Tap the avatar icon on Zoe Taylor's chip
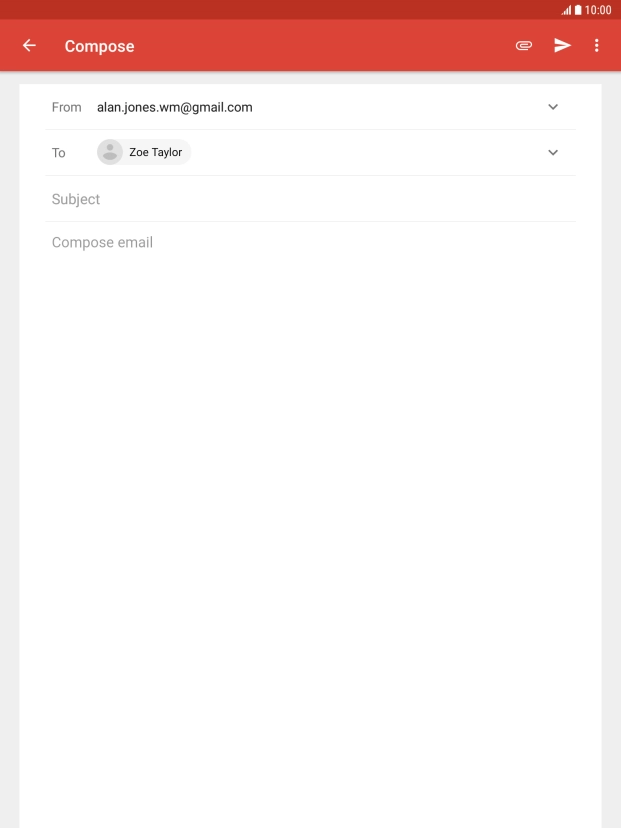Viewport: 621px width, 828px height. tap(110, 152)
